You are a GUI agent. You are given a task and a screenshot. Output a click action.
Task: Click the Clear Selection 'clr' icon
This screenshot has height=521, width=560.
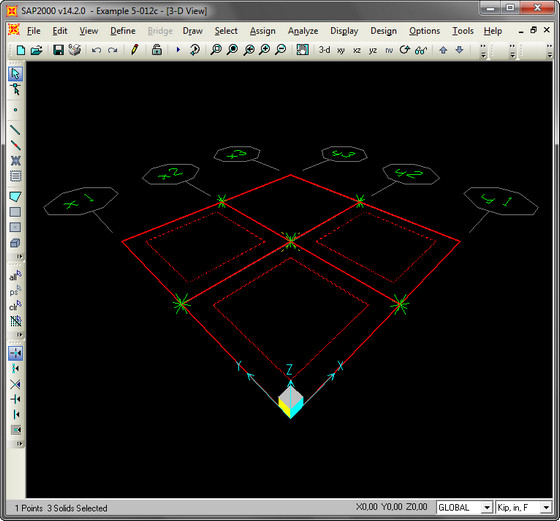[15, 306]
